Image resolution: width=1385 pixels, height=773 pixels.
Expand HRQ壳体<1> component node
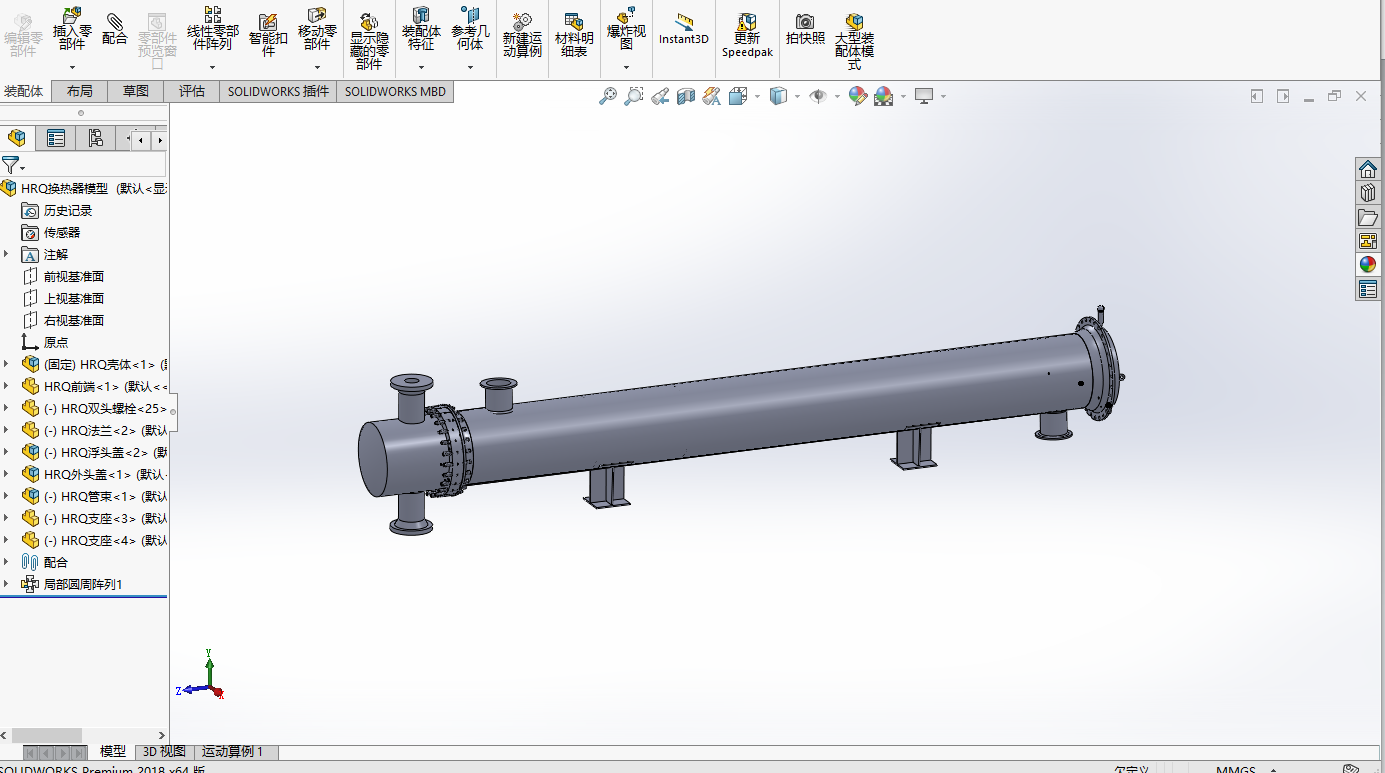[6, 364]
